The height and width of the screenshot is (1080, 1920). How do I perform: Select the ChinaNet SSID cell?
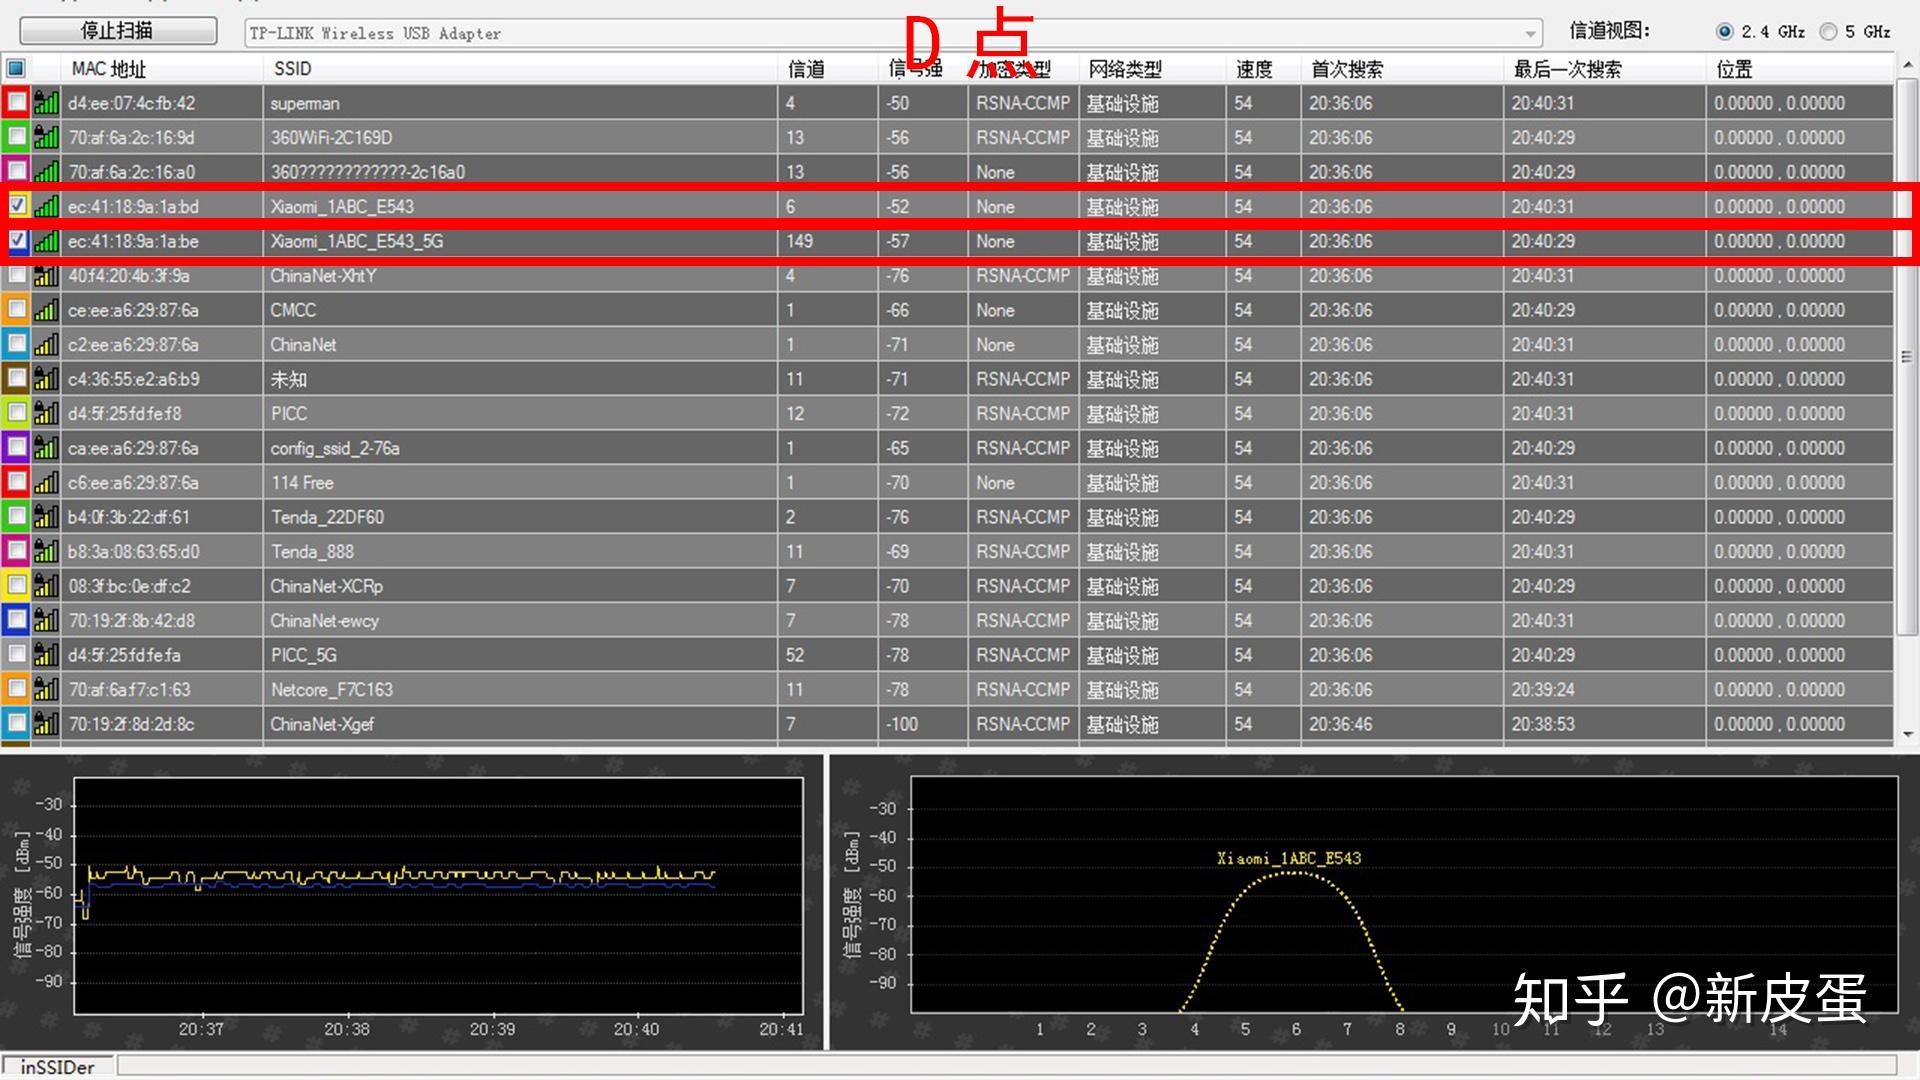pos(521,344)
